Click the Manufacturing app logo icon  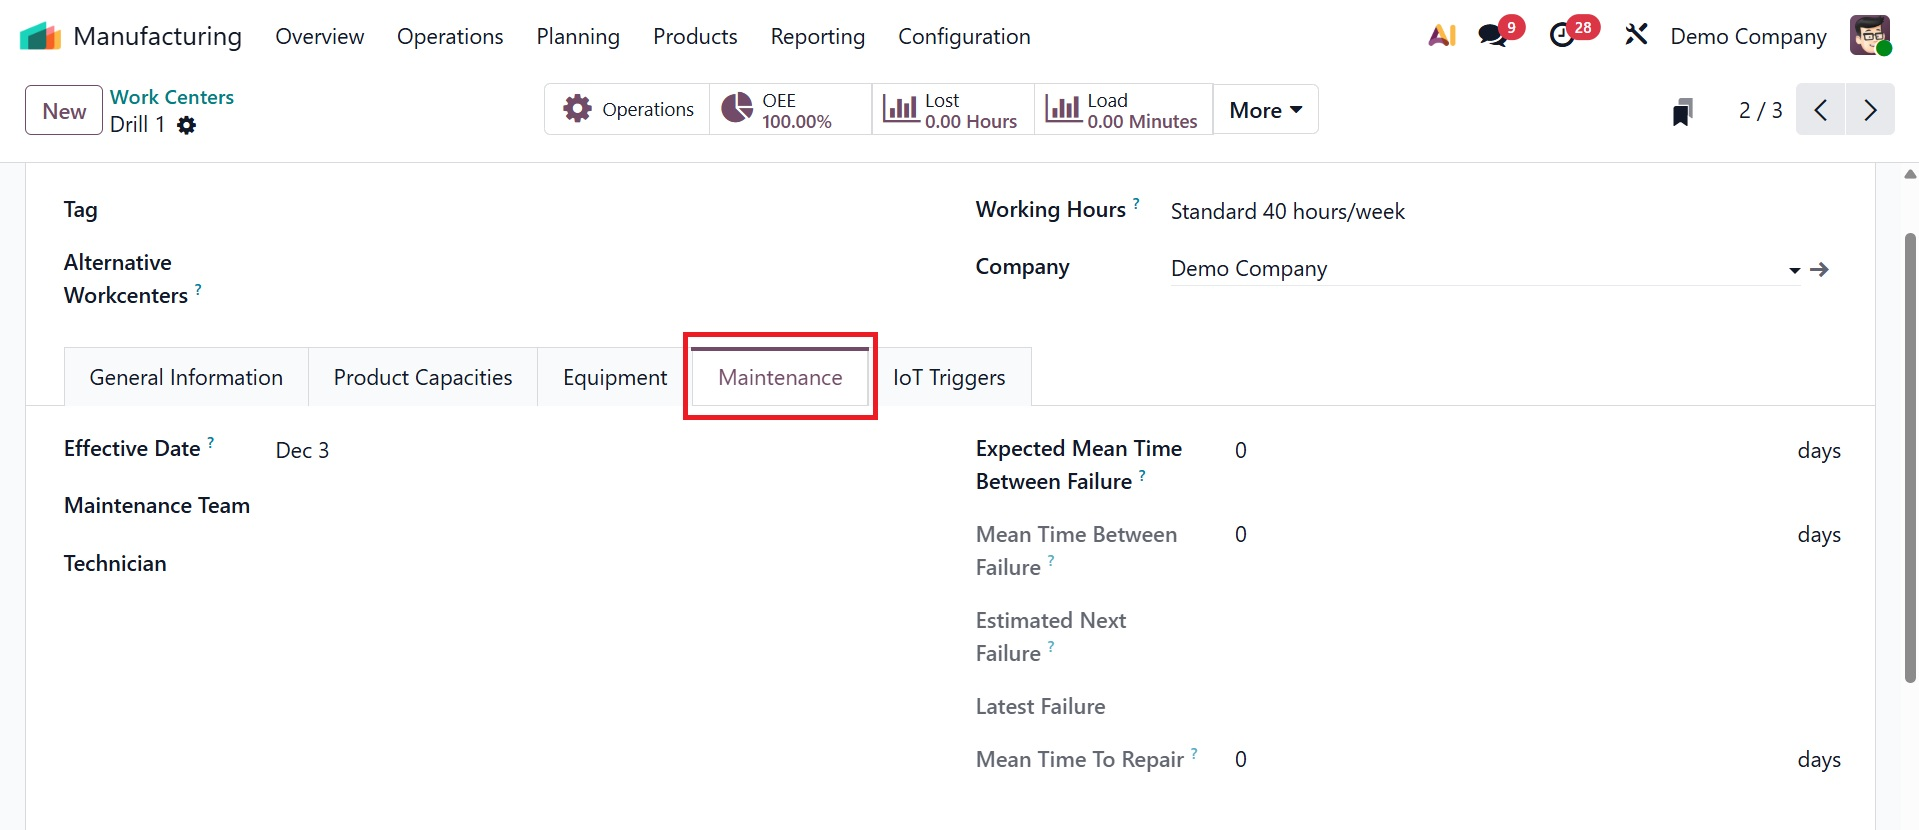point(41,36)
